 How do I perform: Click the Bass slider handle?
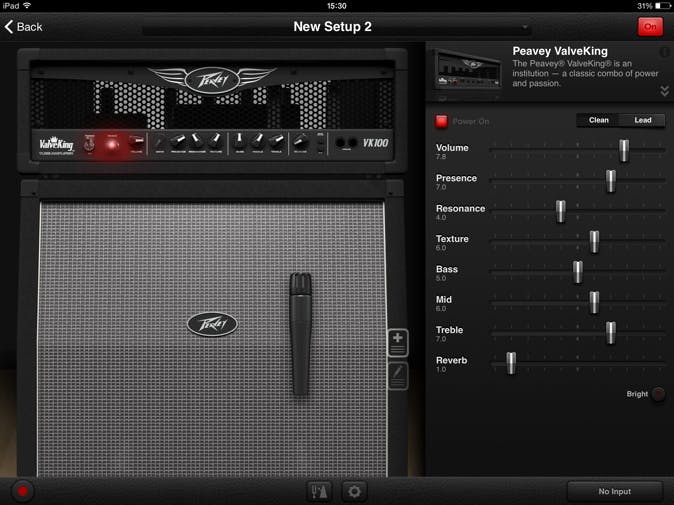(x=578, y=272)
